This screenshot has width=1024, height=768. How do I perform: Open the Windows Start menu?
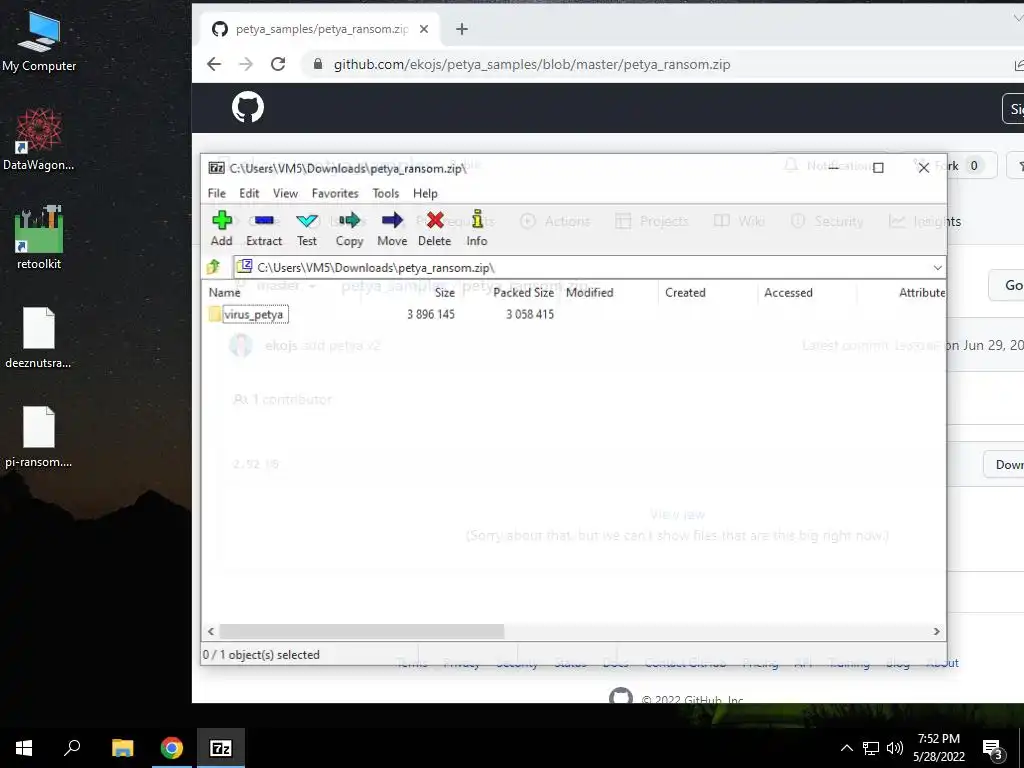24,748
